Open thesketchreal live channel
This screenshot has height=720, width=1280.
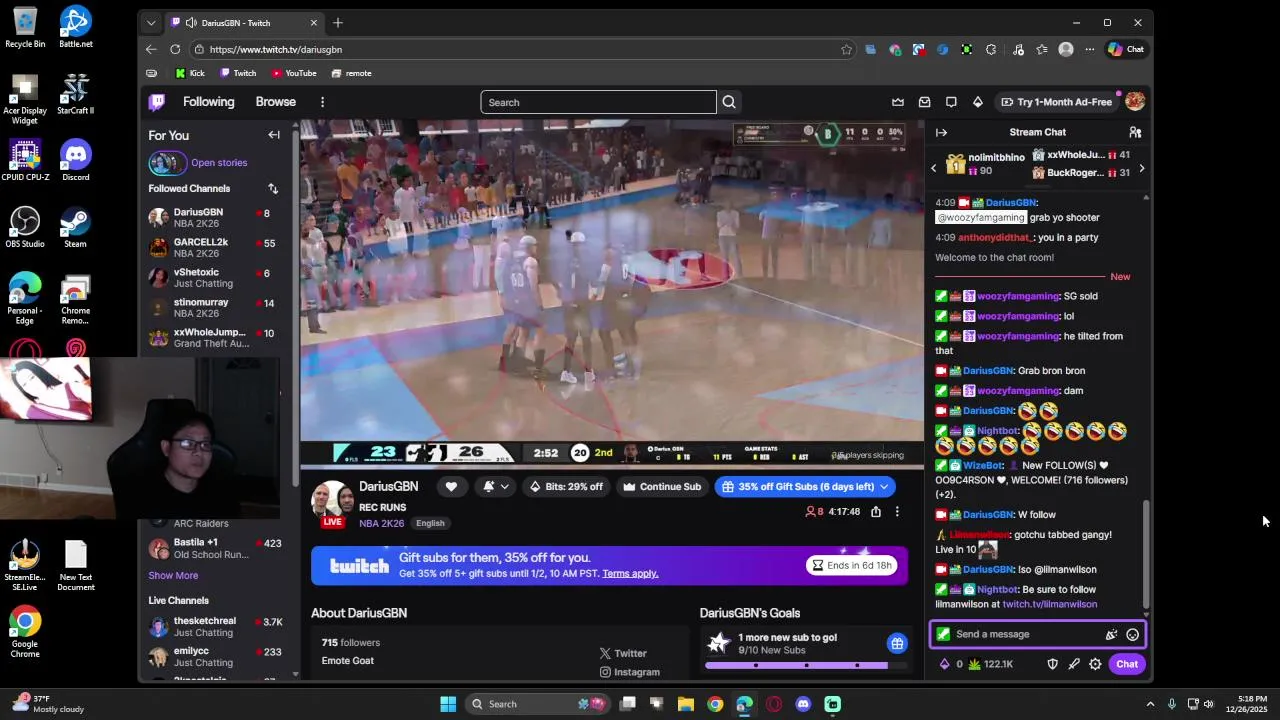coord(212,627)
